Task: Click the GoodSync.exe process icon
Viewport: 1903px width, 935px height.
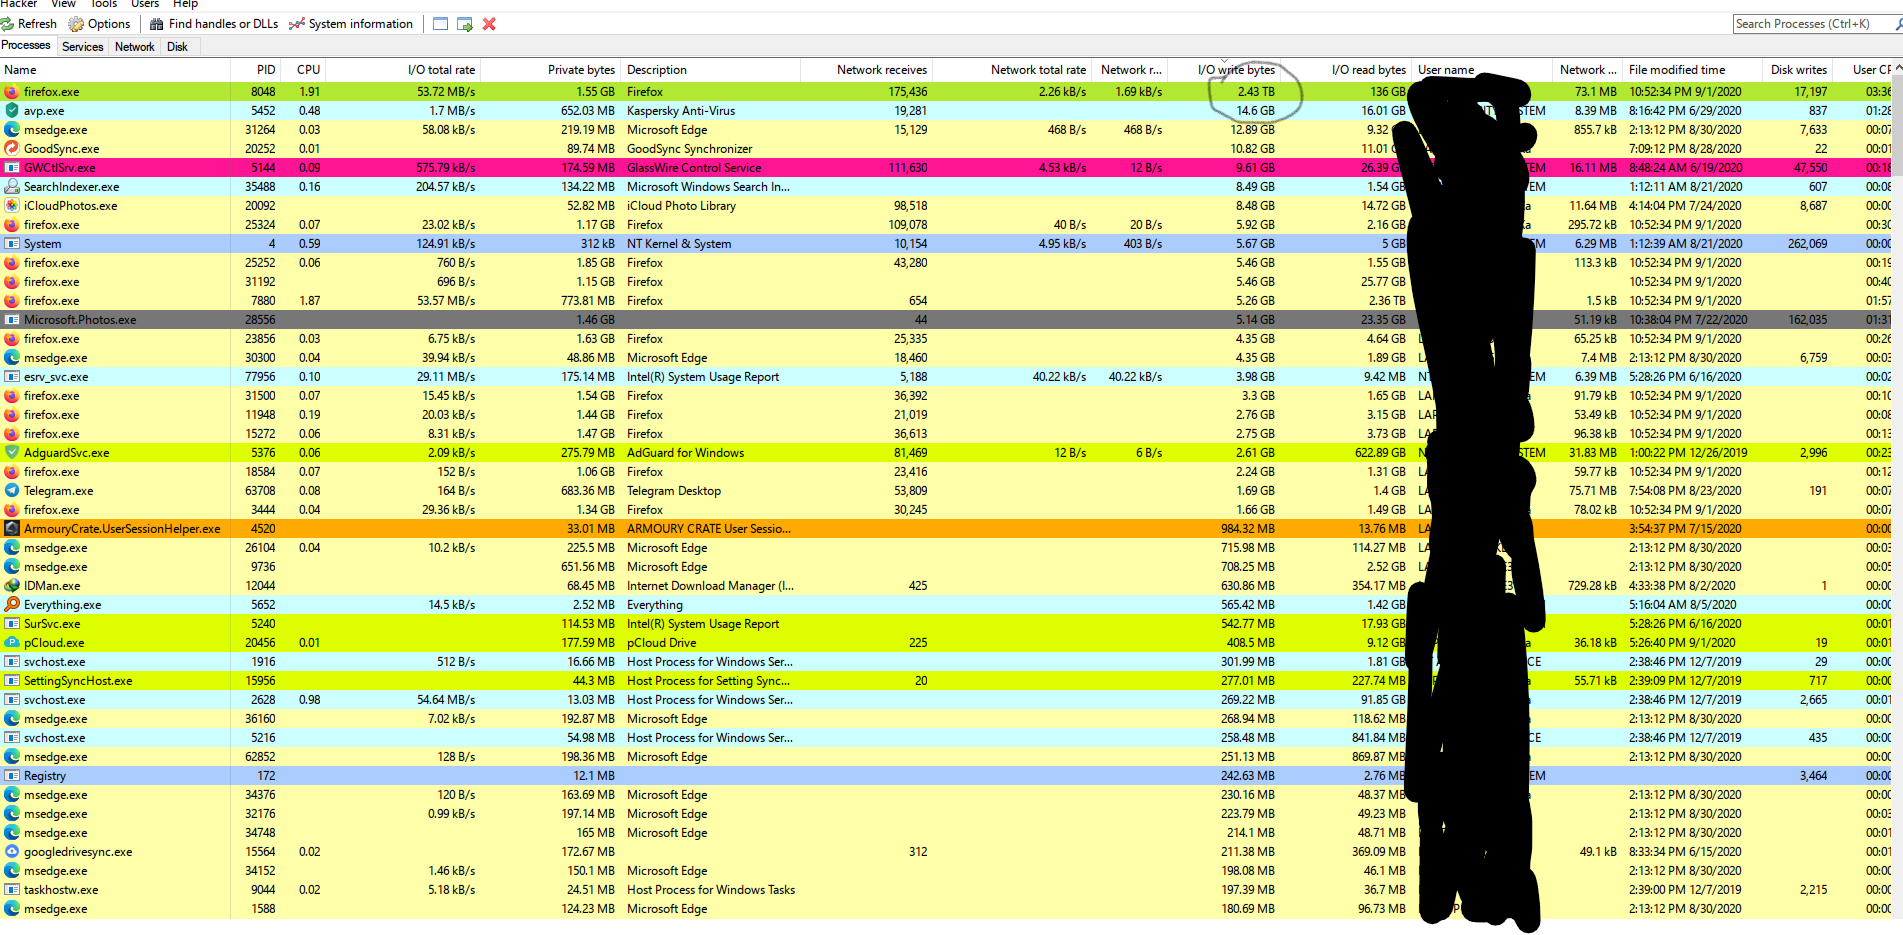Action: (12, 149)
